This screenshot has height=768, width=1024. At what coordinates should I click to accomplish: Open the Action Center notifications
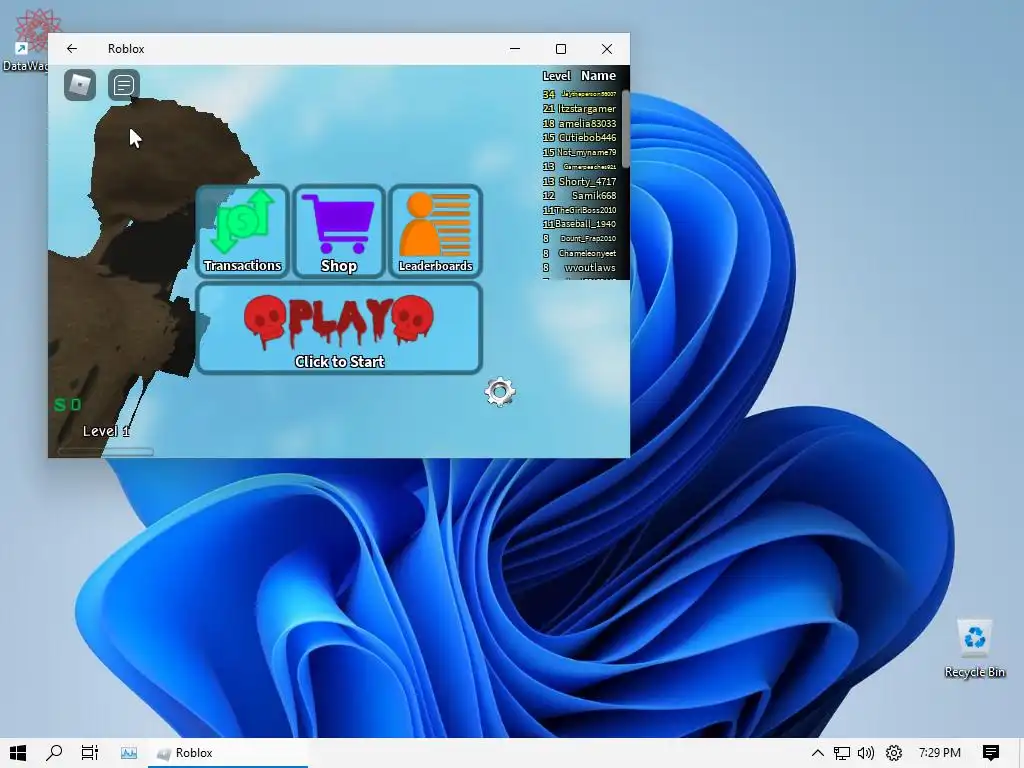[x=991, y=753]
